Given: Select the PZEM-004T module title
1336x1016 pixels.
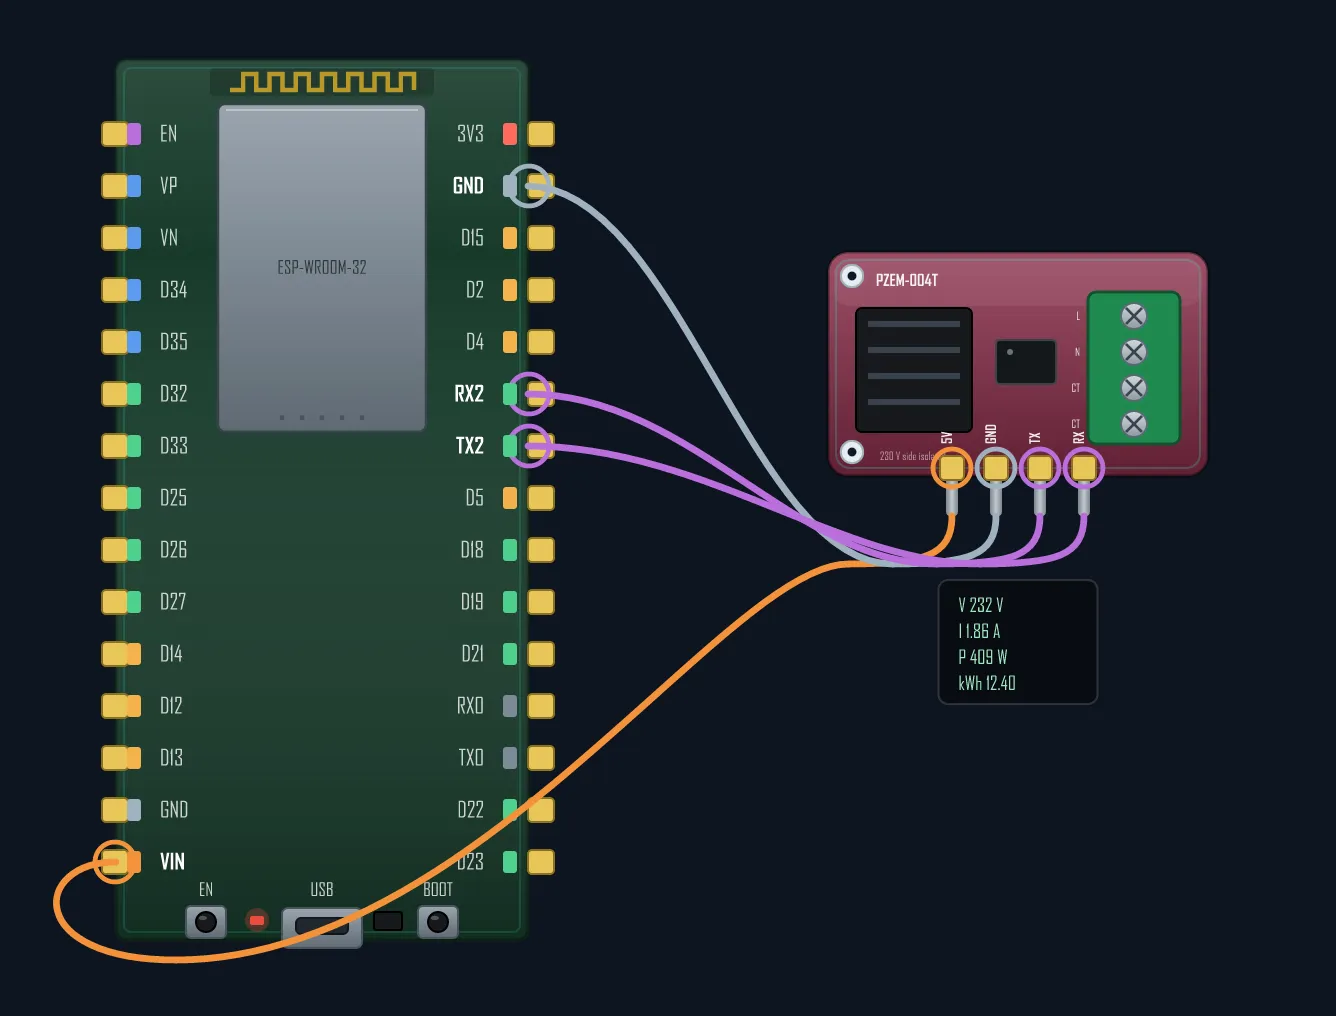Looking at the screenshot, I should tap(907, 280).
